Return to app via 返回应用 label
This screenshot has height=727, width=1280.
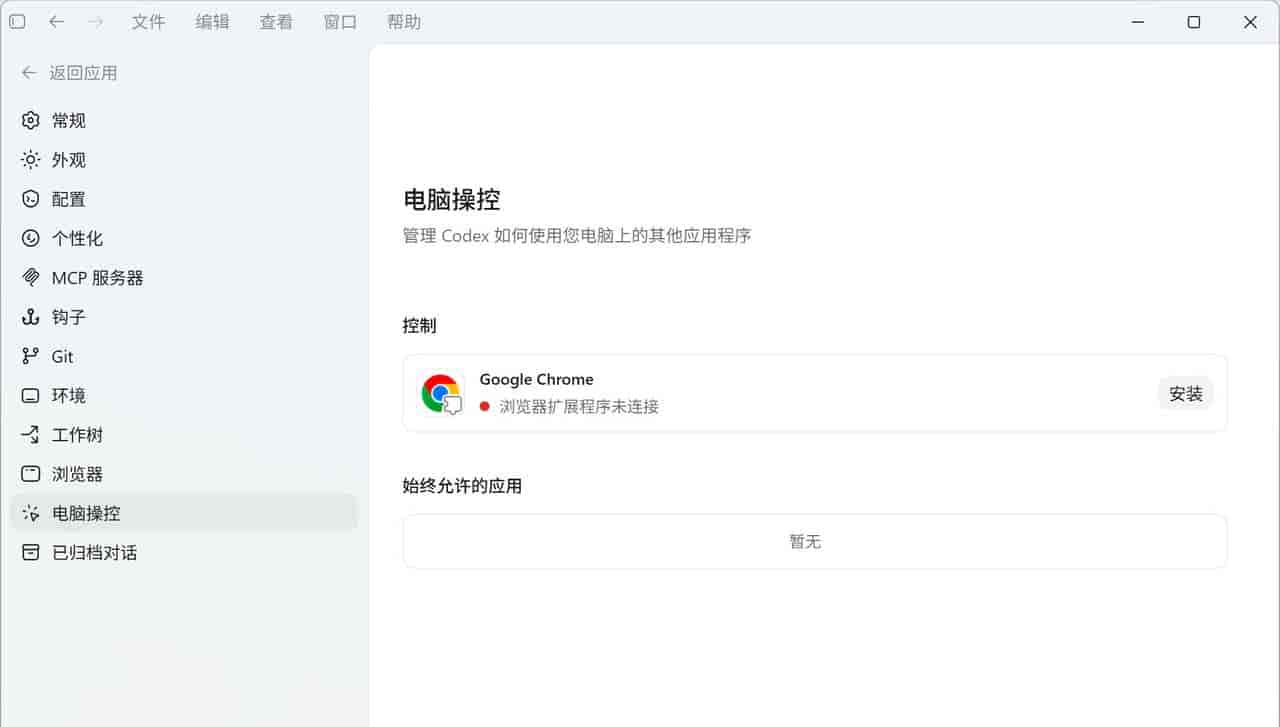click(84, 73)
